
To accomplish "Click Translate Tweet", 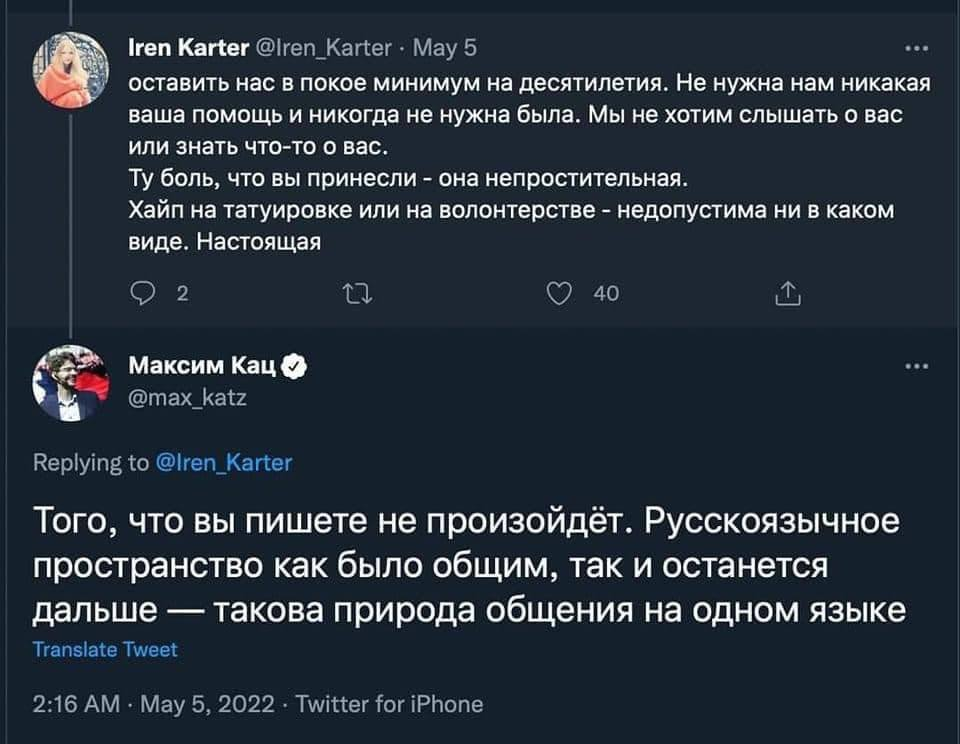I will point(105,649).
